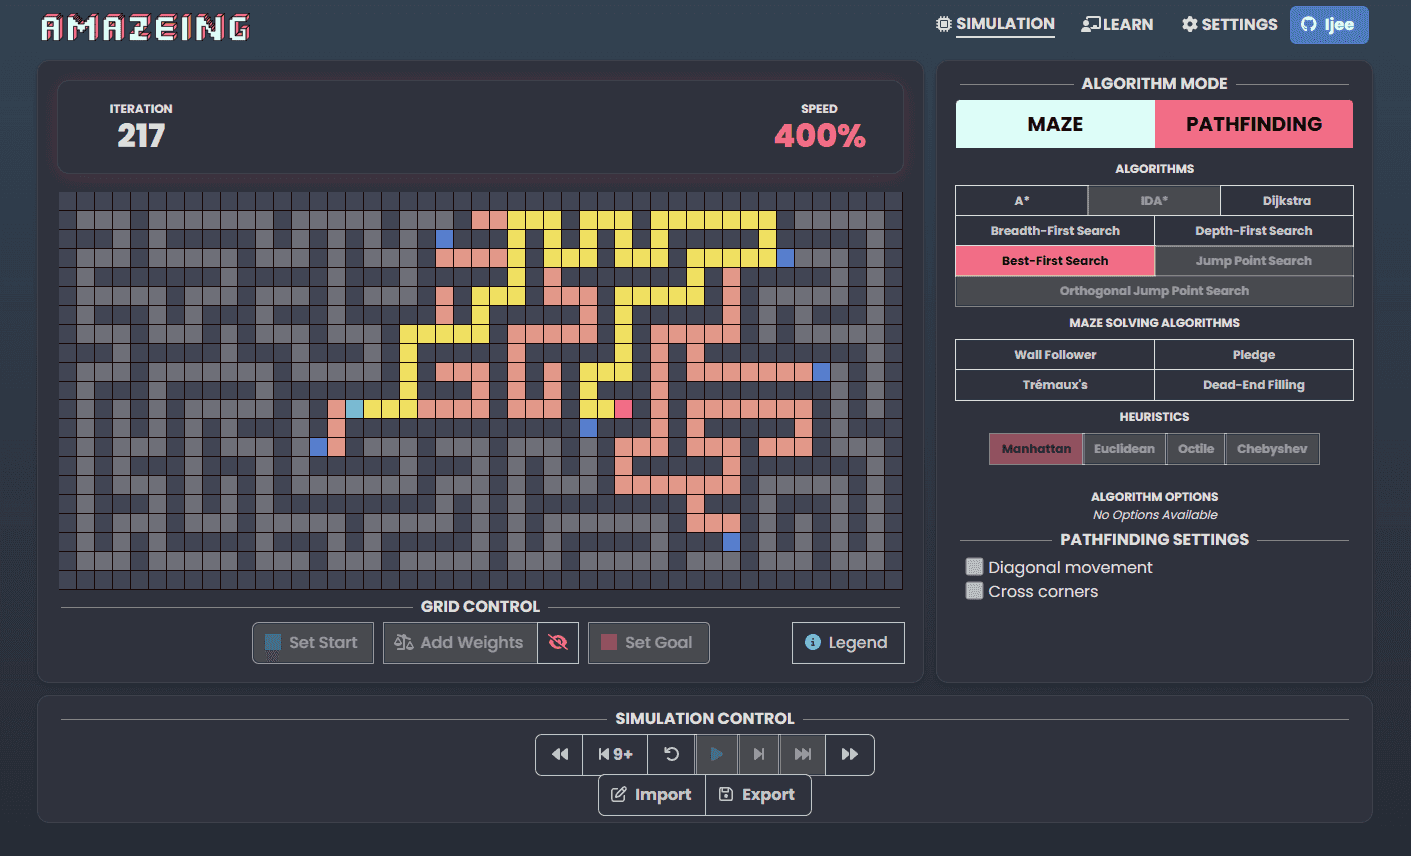Select the Euclidean heuristic

click(x=1124, y=449)
